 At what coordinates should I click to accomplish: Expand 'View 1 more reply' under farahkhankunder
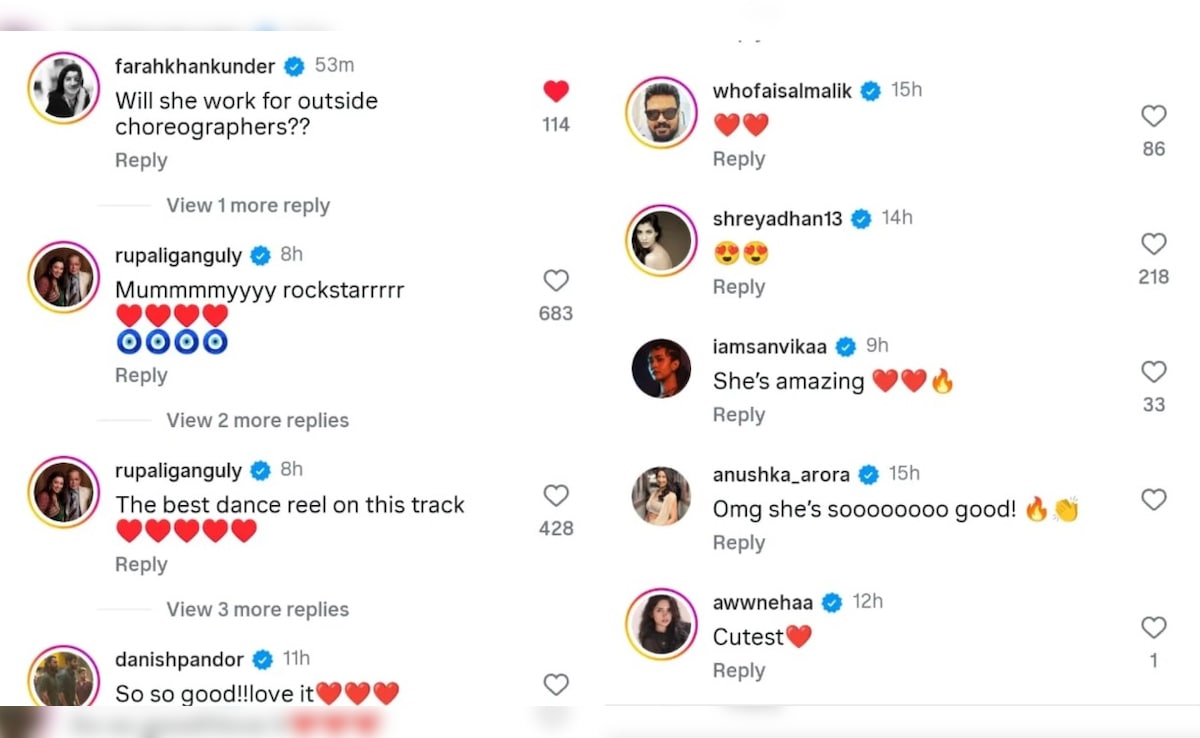248,205
